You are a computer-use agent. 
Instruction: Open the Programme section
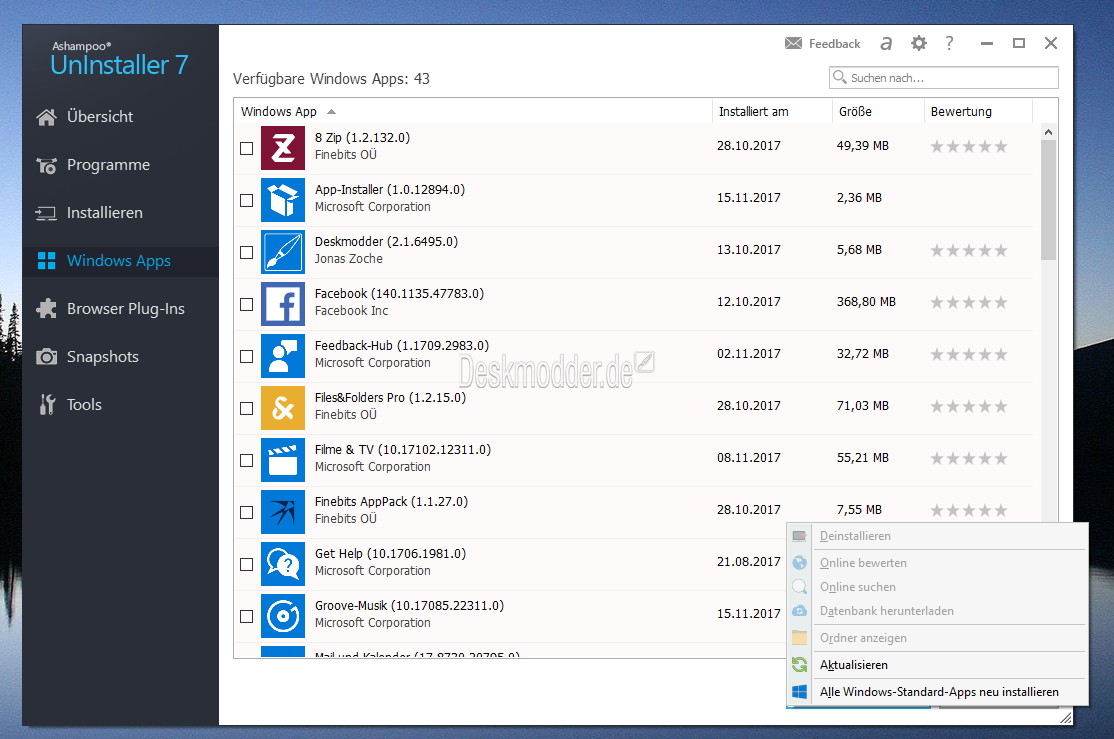(x=120, y=165)
